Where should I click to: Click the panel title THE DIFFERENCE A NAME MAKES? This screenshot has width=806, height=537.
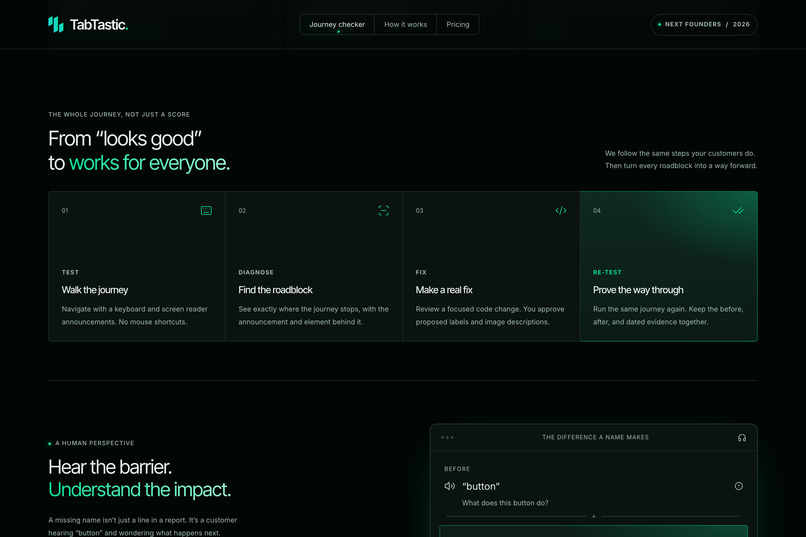[x=595, y=437]
